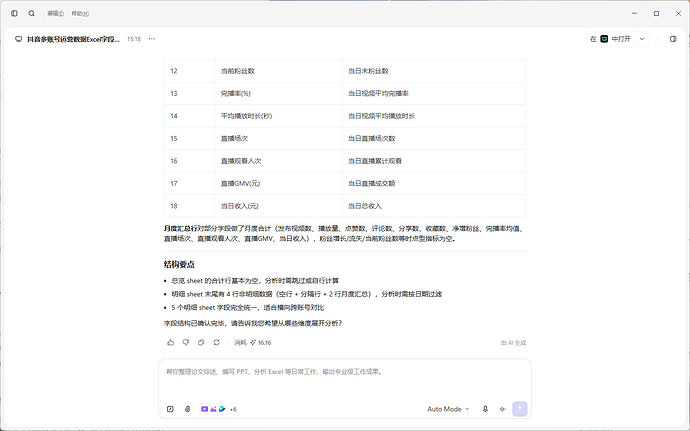The image size is (690, 431).
Task: Click the 结构要点 heading
Action: (179, 265)
